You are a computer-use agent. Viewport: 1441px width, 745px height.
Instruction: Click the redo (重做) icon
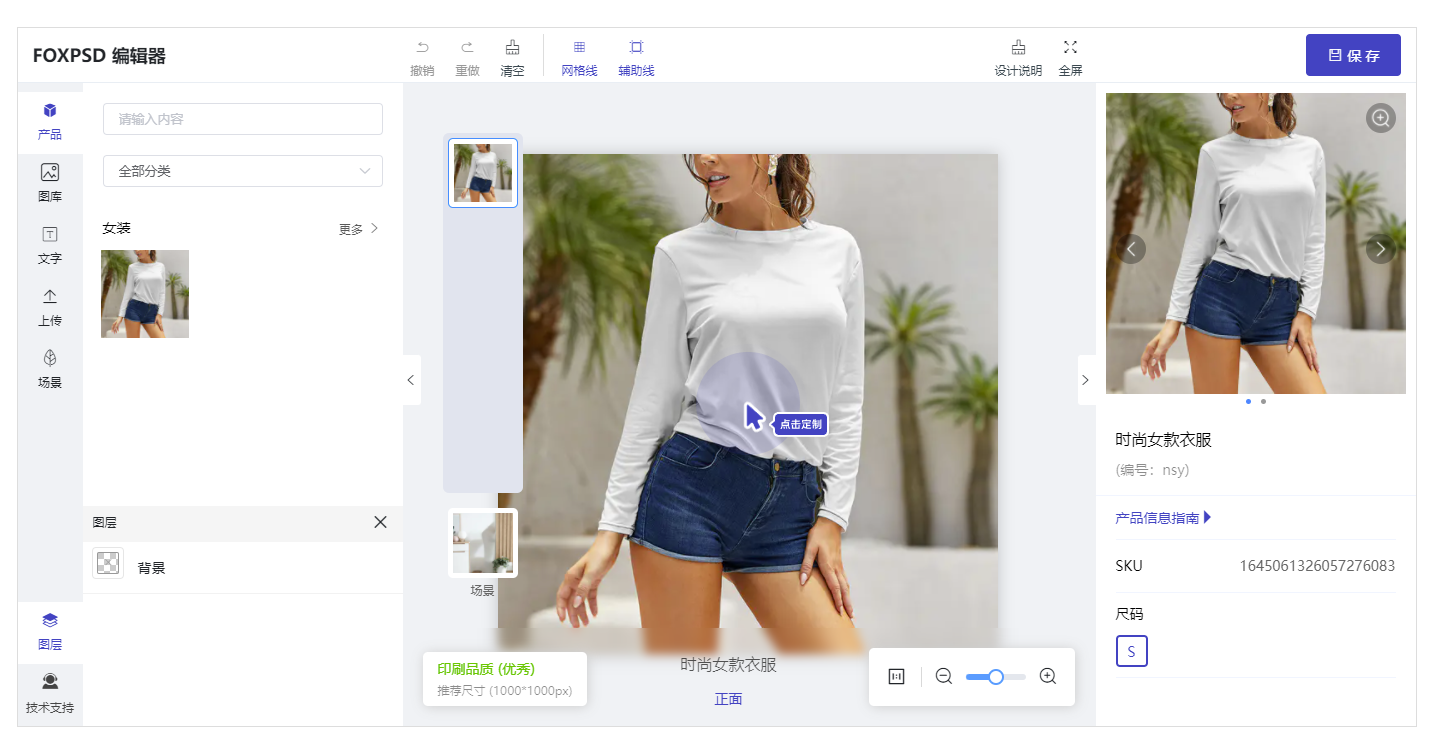467,47
